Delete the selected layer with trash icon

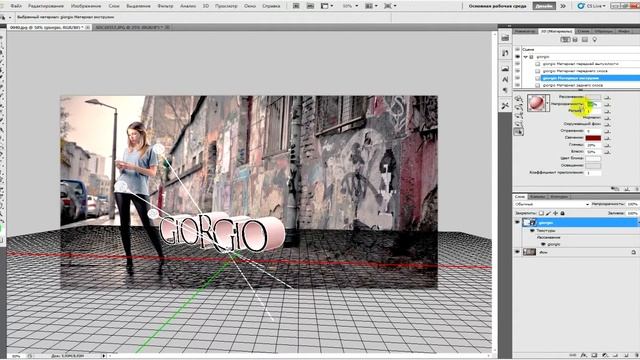(636, 356)
